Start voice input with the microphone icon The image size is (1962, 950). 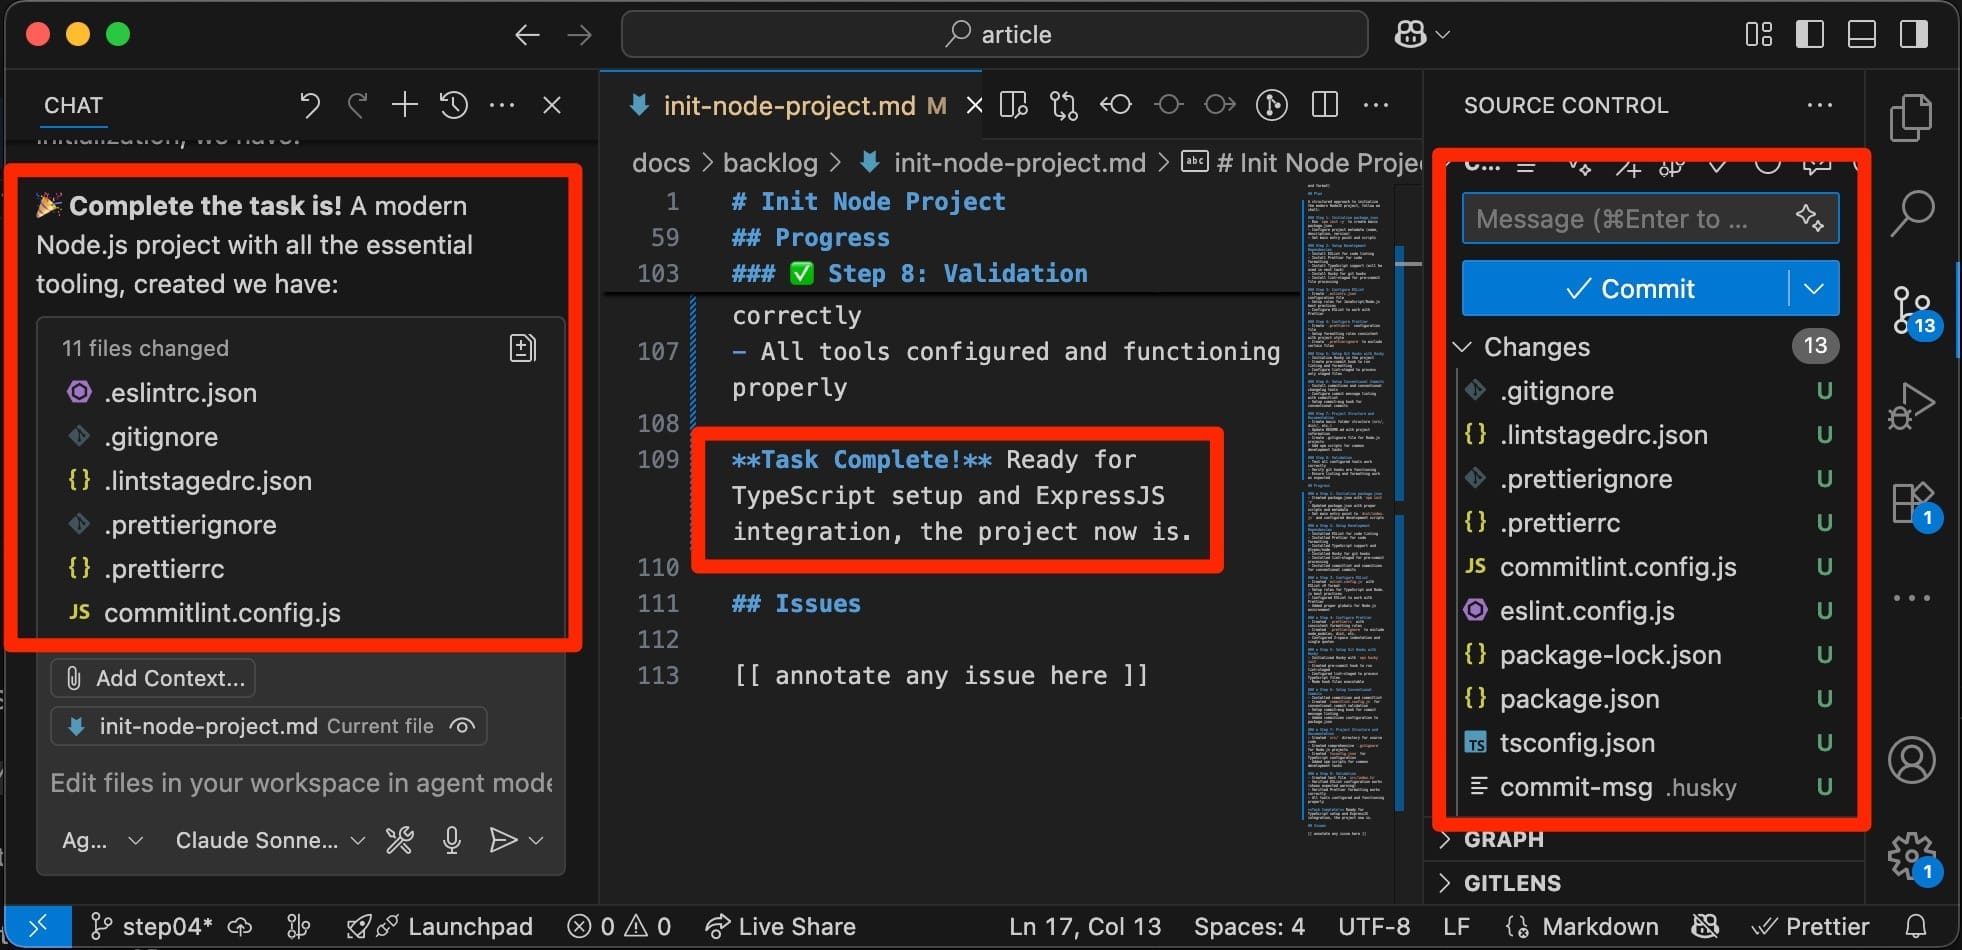(x=452, y=840)
